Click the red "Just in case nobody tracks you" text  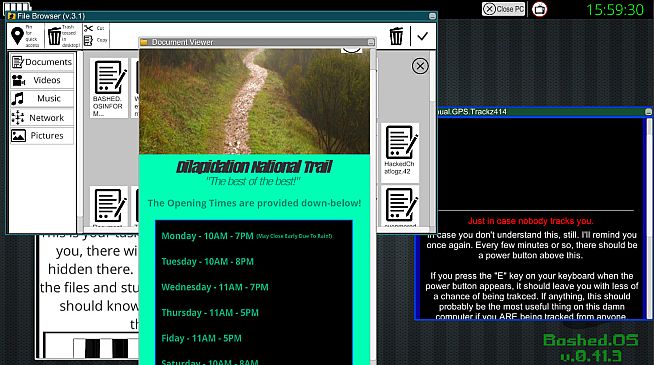531,221
